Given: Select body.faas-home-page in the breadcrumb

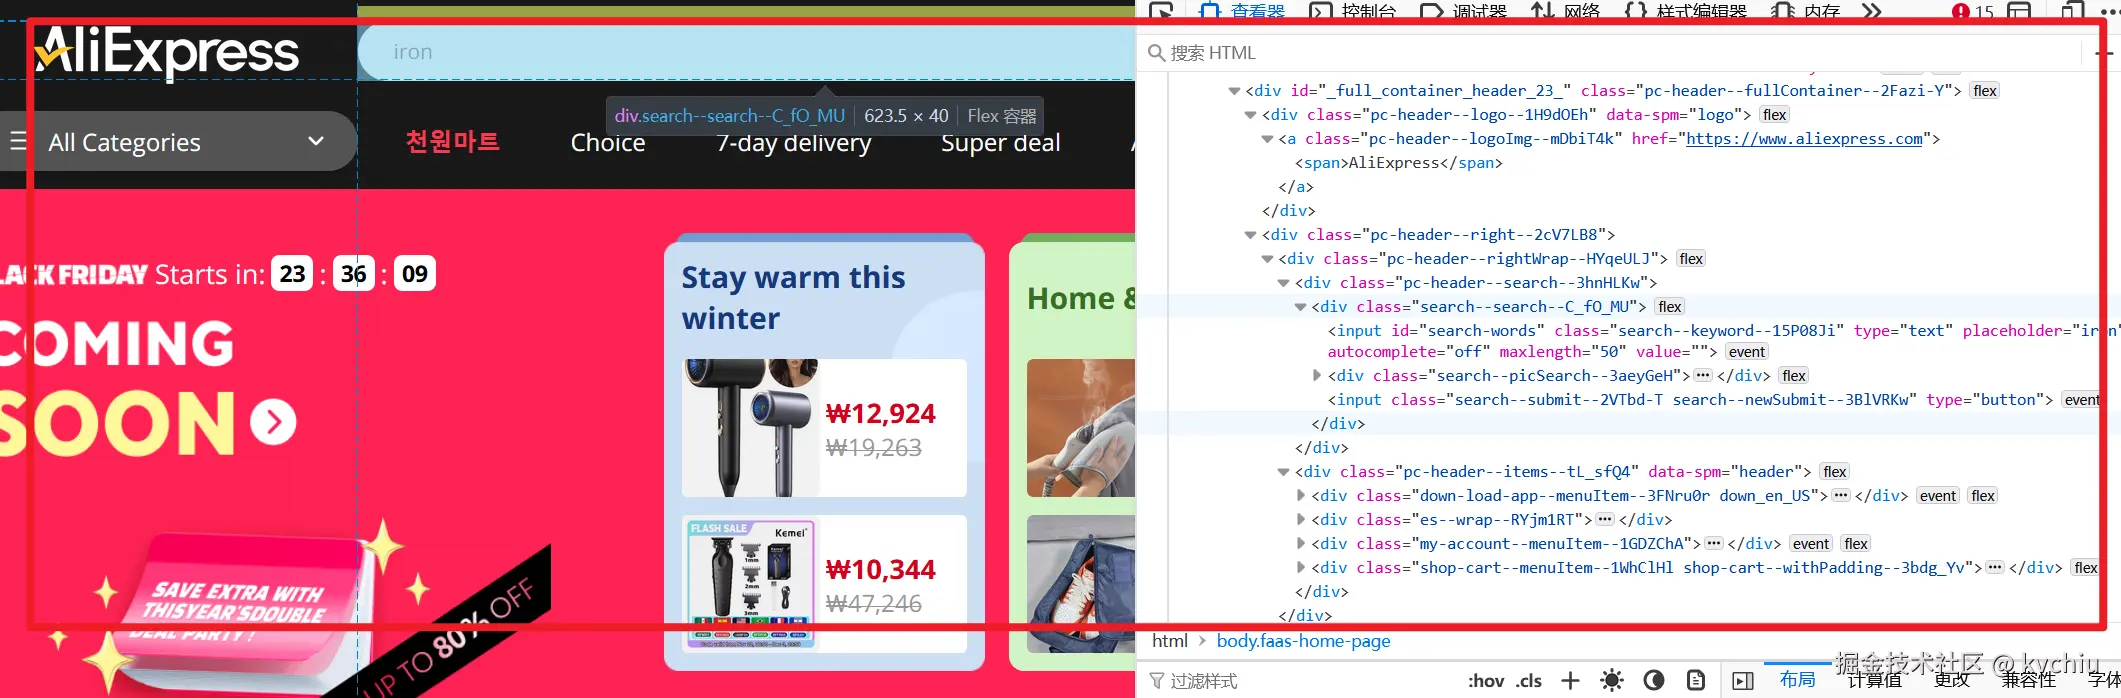Looking at the screenshot, I should [1303, 641].
